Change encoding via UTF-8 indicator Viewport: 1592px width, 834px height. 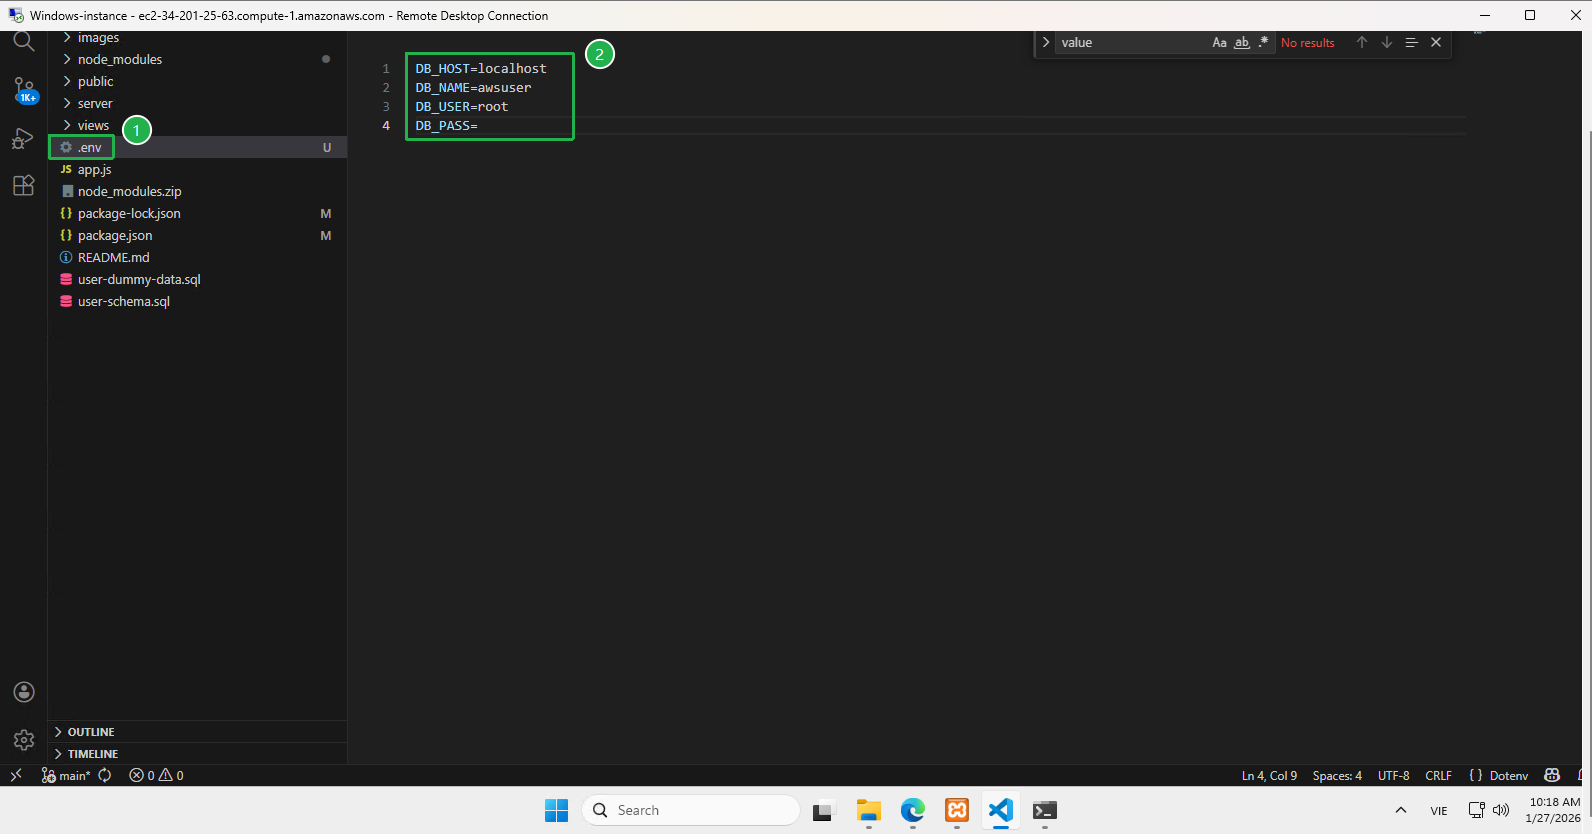1393,775
